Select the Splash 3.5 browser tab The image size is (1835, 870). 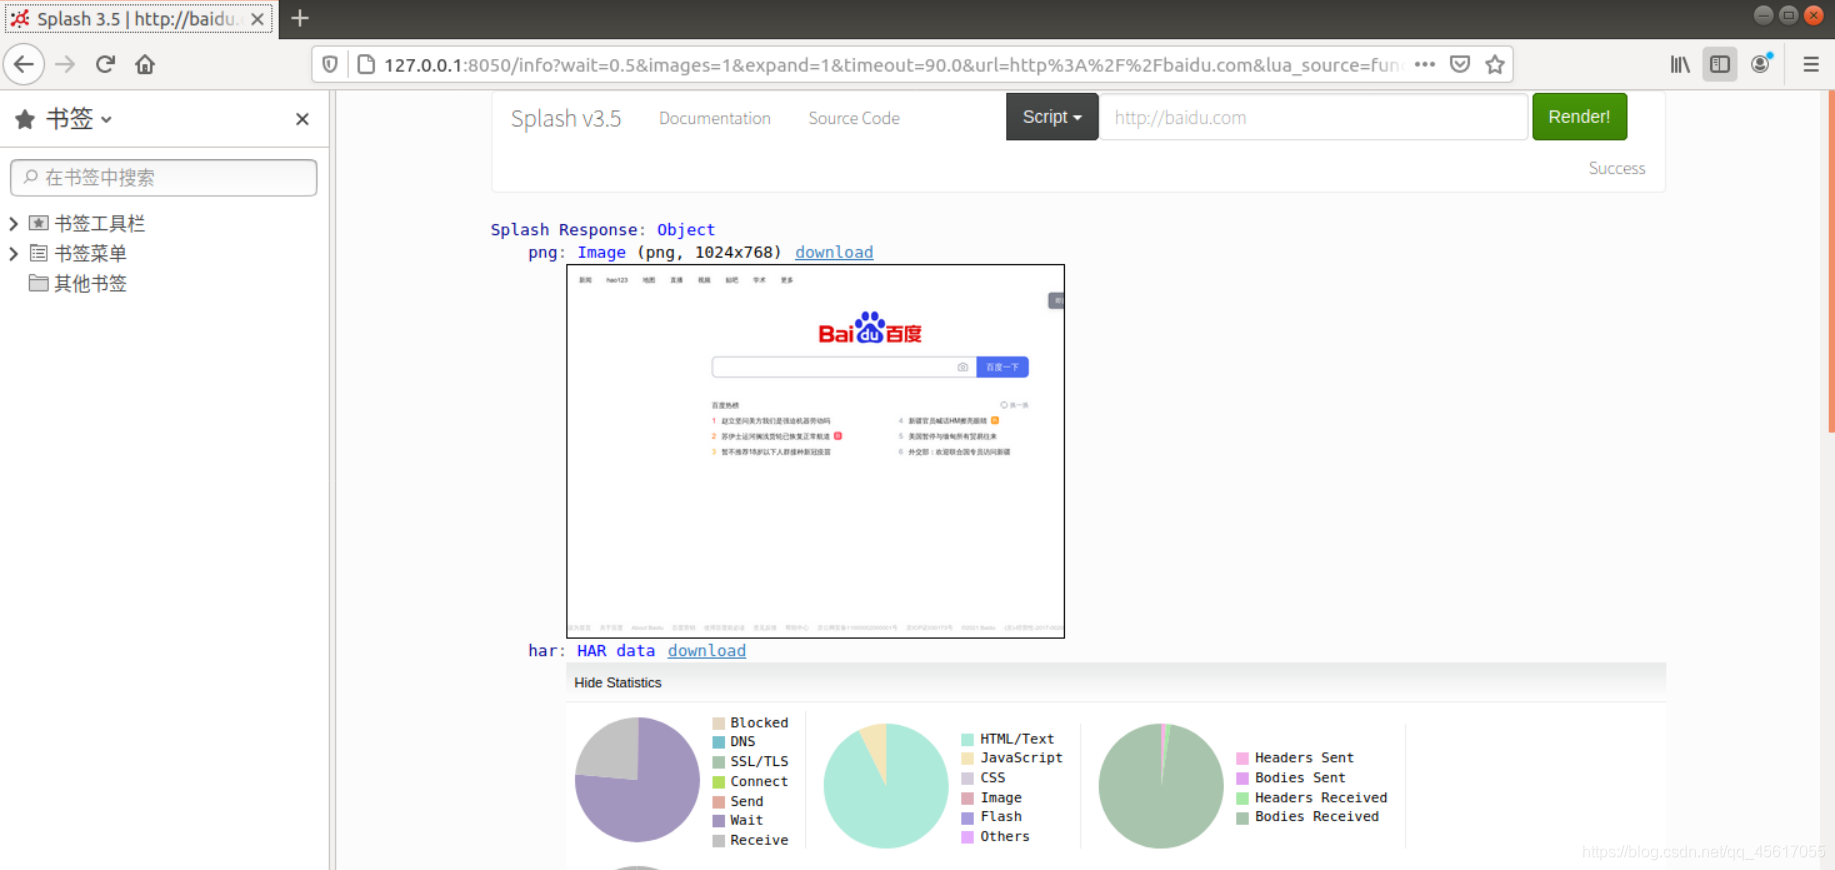tap(139, 19)
